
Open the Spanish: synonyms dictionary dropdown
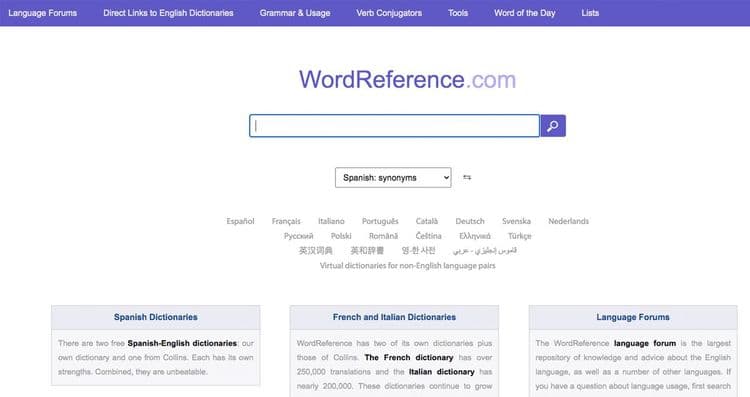393,177
